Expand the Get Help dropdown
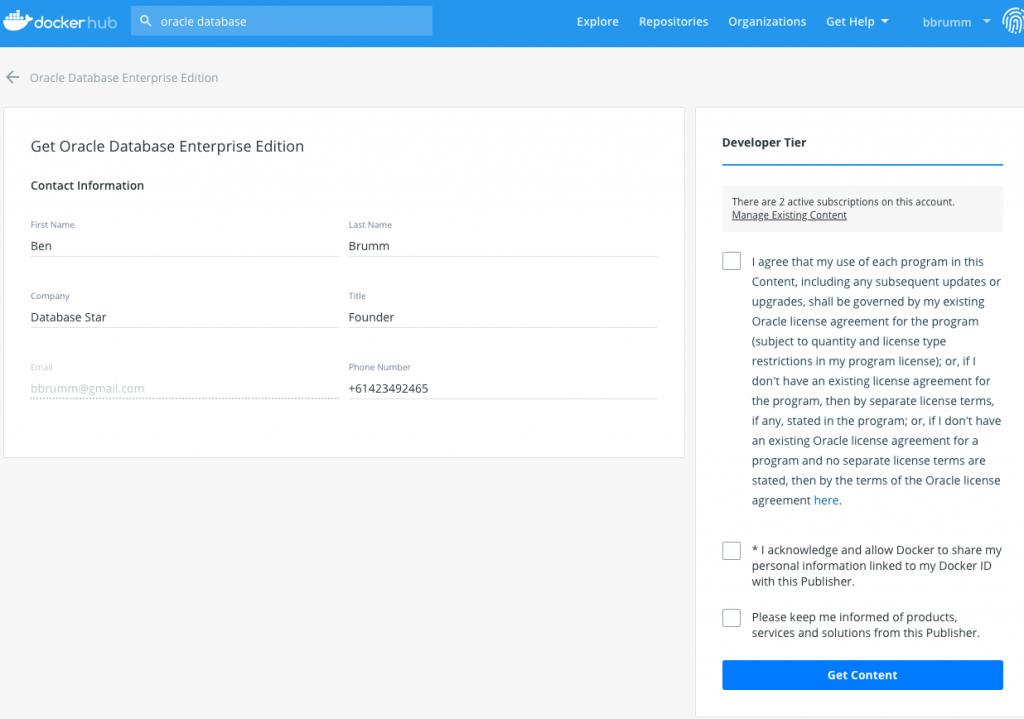This screenshot has width=1024, height=719. (x=856, y=22)
